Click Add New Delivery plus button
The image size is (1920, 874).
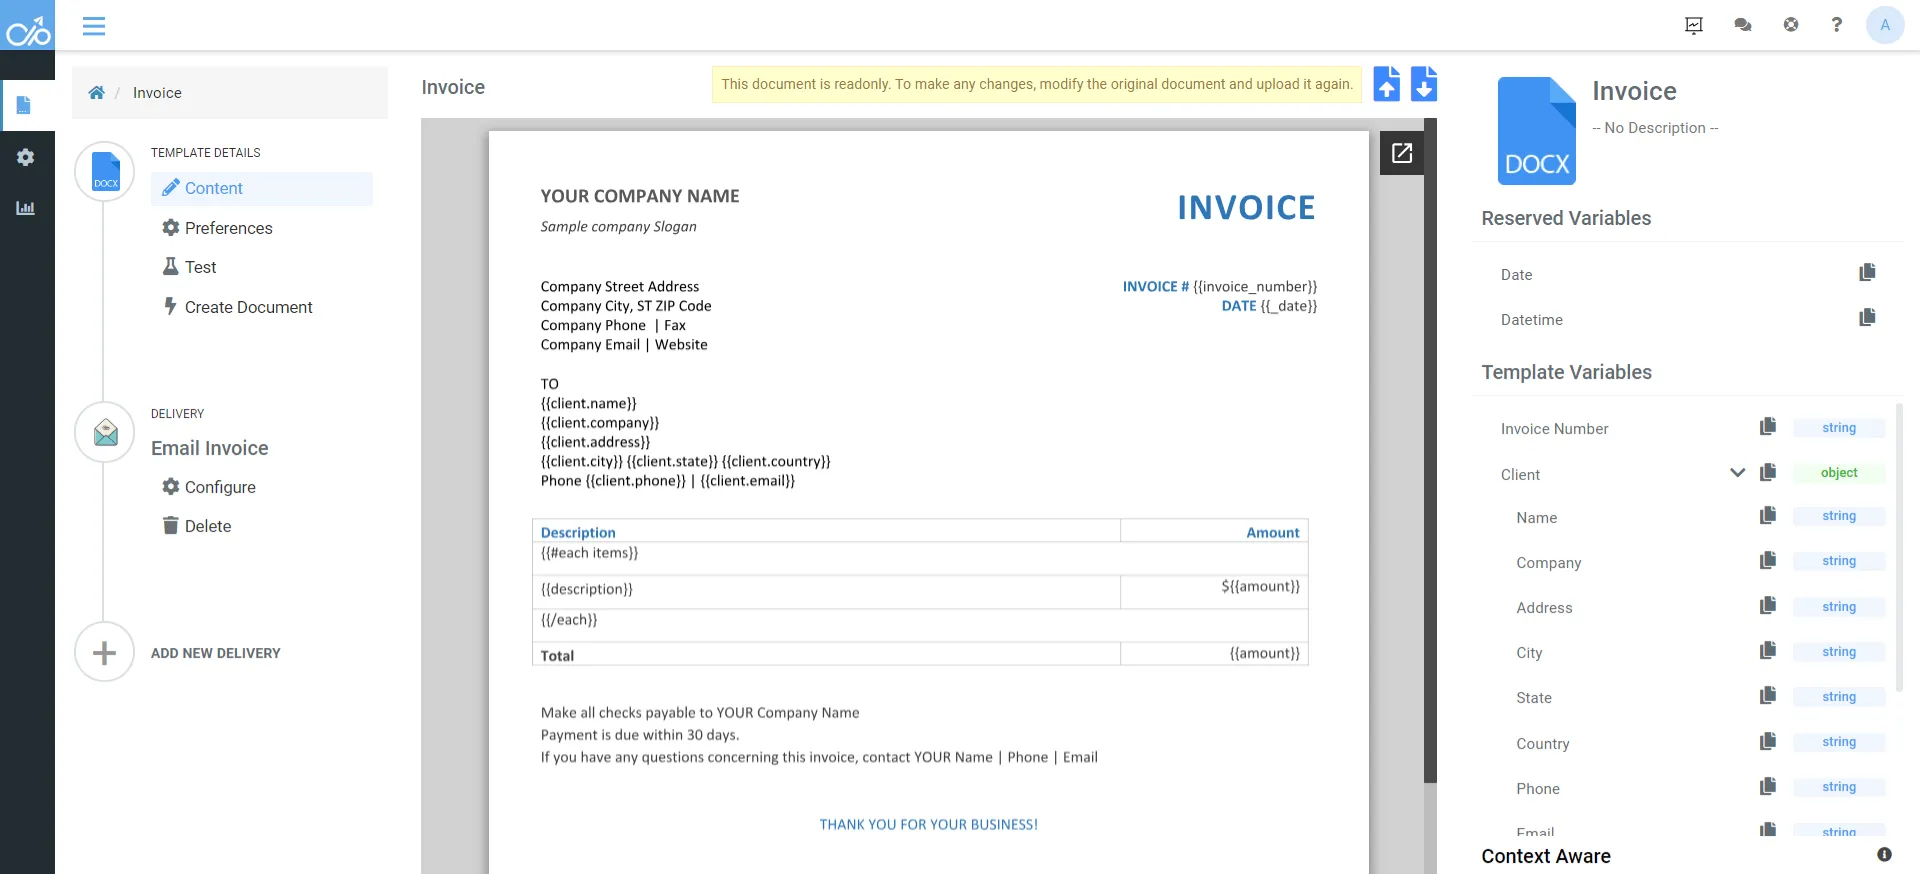[104, 653]
